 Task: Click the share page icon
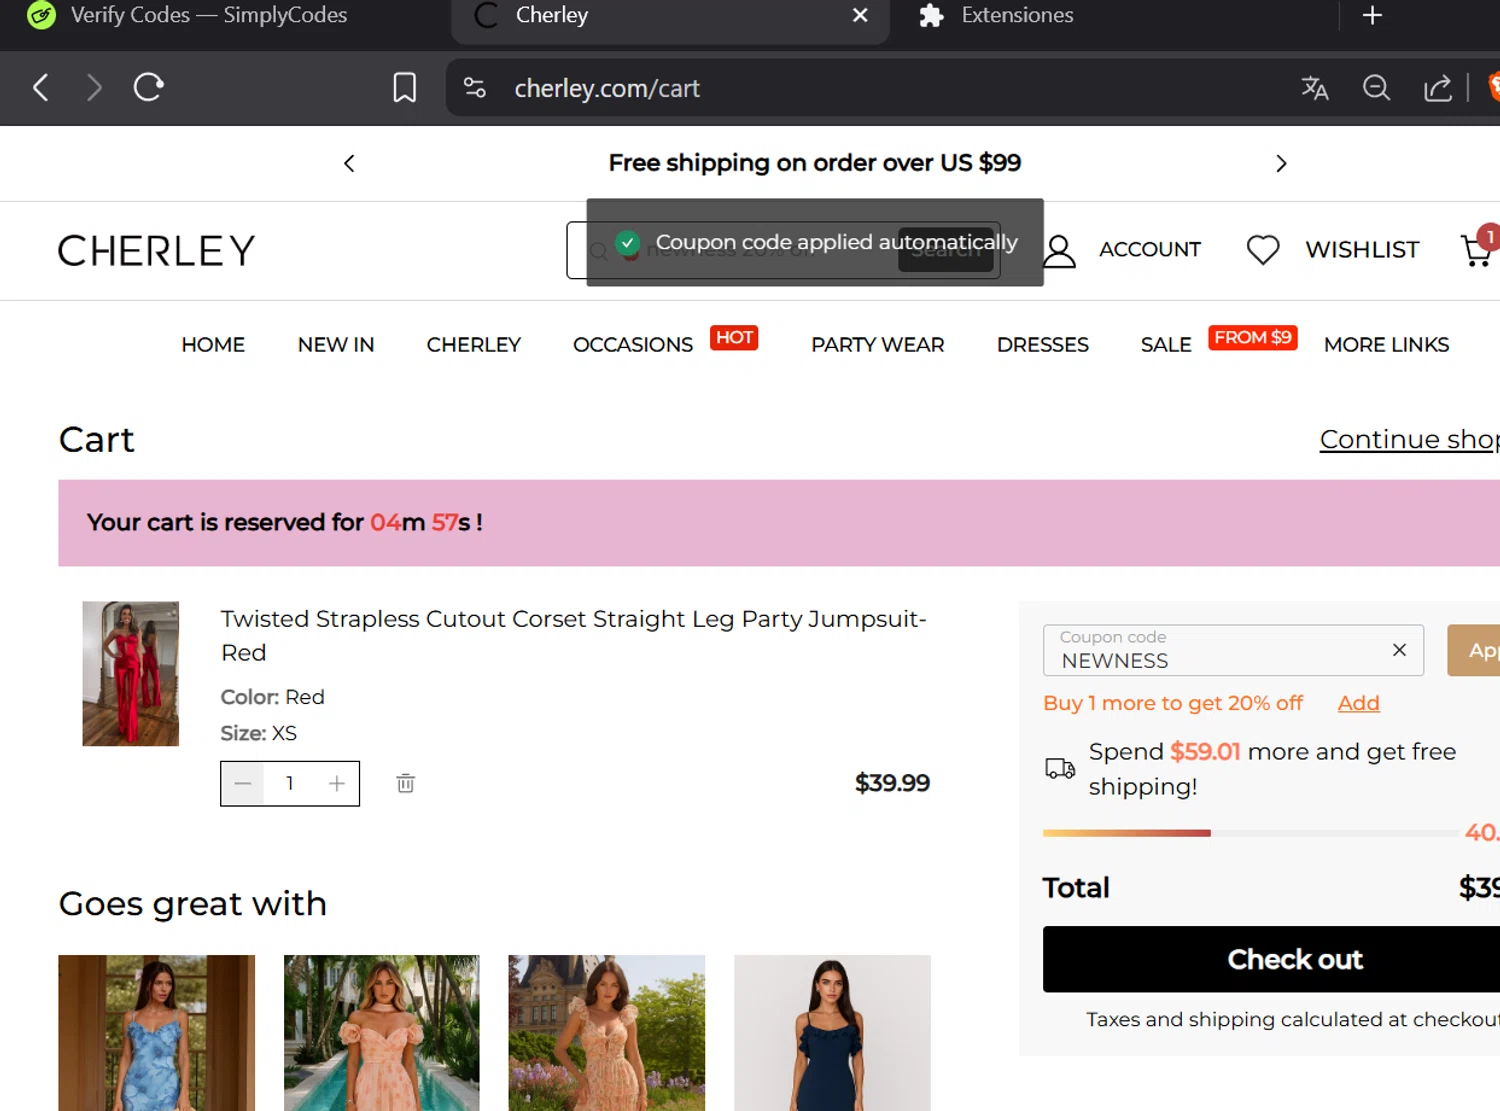pos(1438,88)
